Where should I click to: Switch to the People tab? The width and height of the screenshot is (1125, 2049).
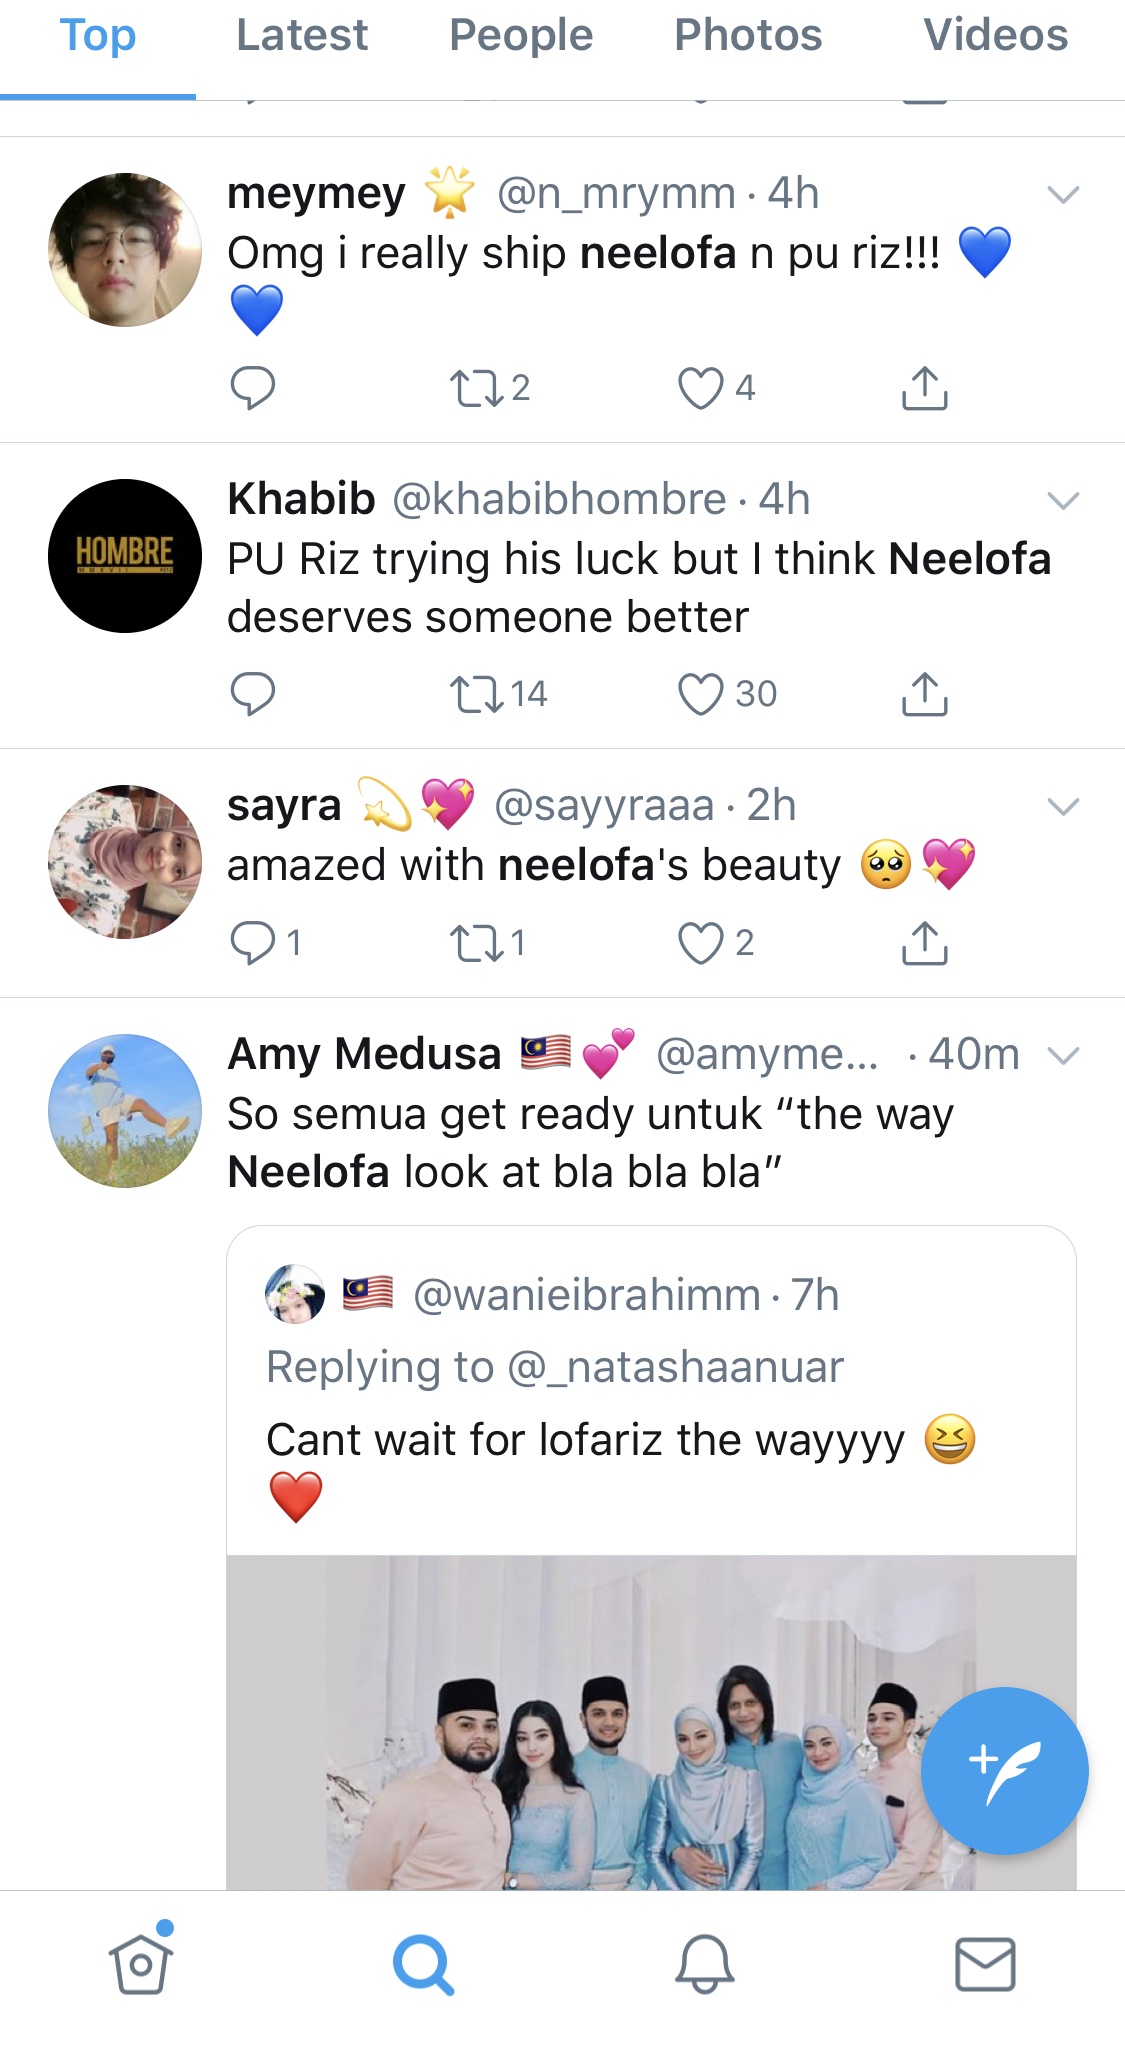point(521,36)
